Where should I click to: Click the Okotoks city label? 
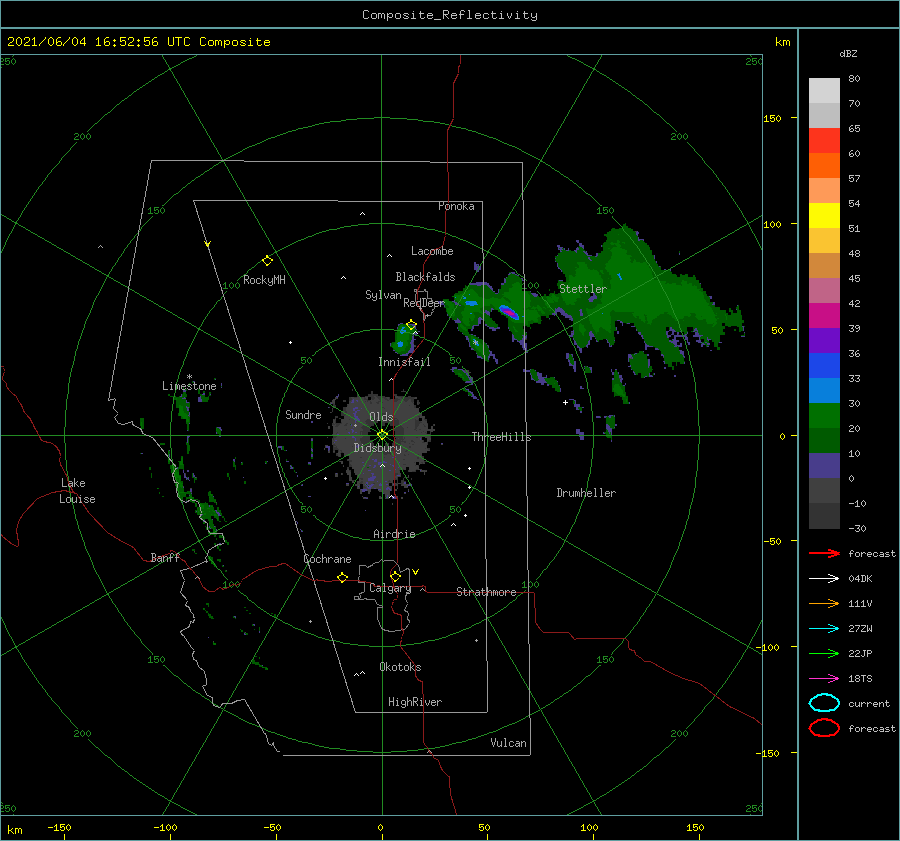coord(400,667)
